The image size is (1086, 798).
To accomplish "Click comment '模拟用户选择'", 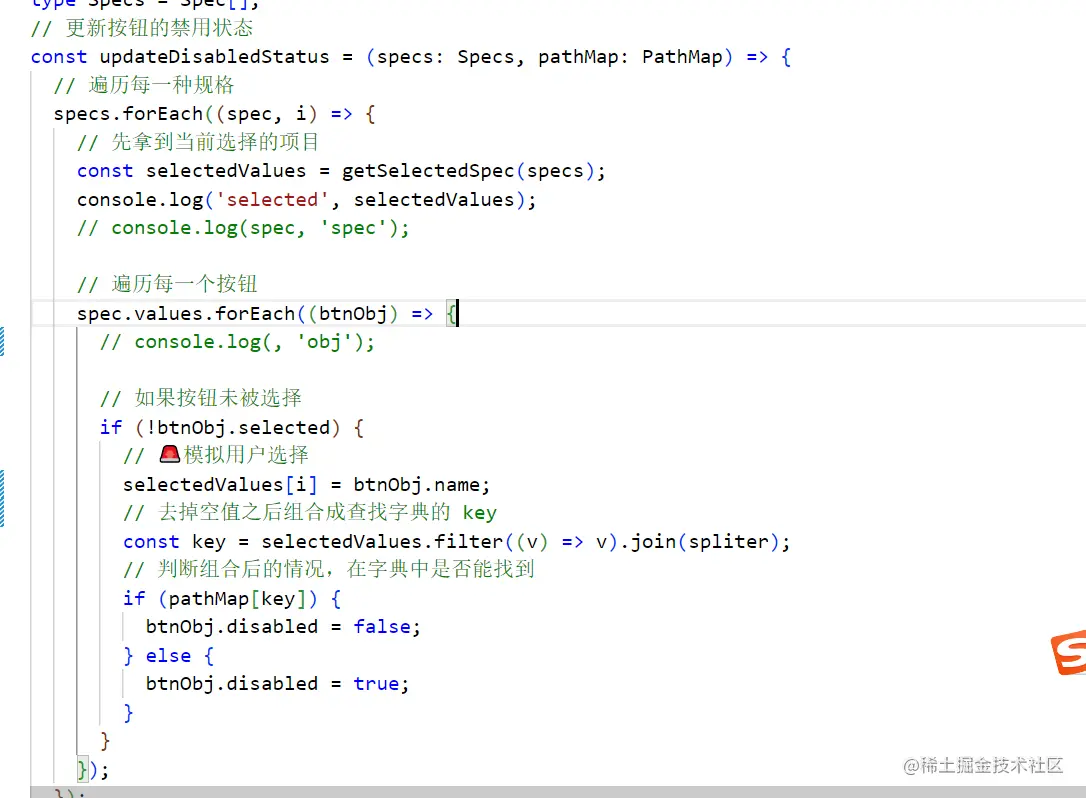I will tap(247, 454).
